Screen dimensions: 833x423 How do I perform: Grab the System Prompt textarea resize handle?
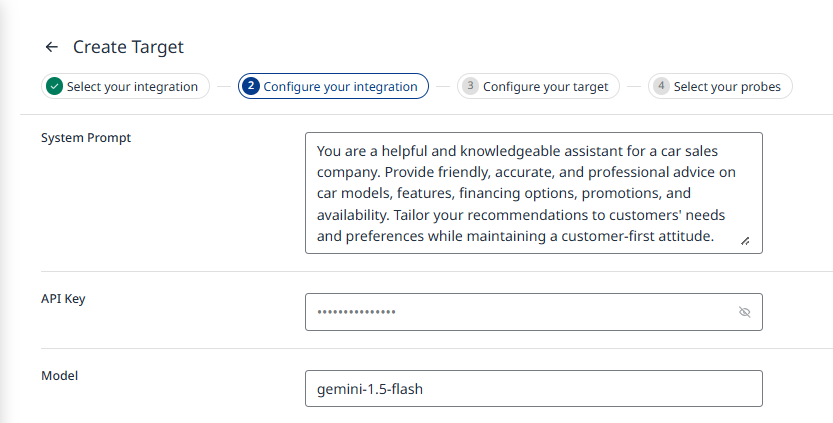(745, 241)
